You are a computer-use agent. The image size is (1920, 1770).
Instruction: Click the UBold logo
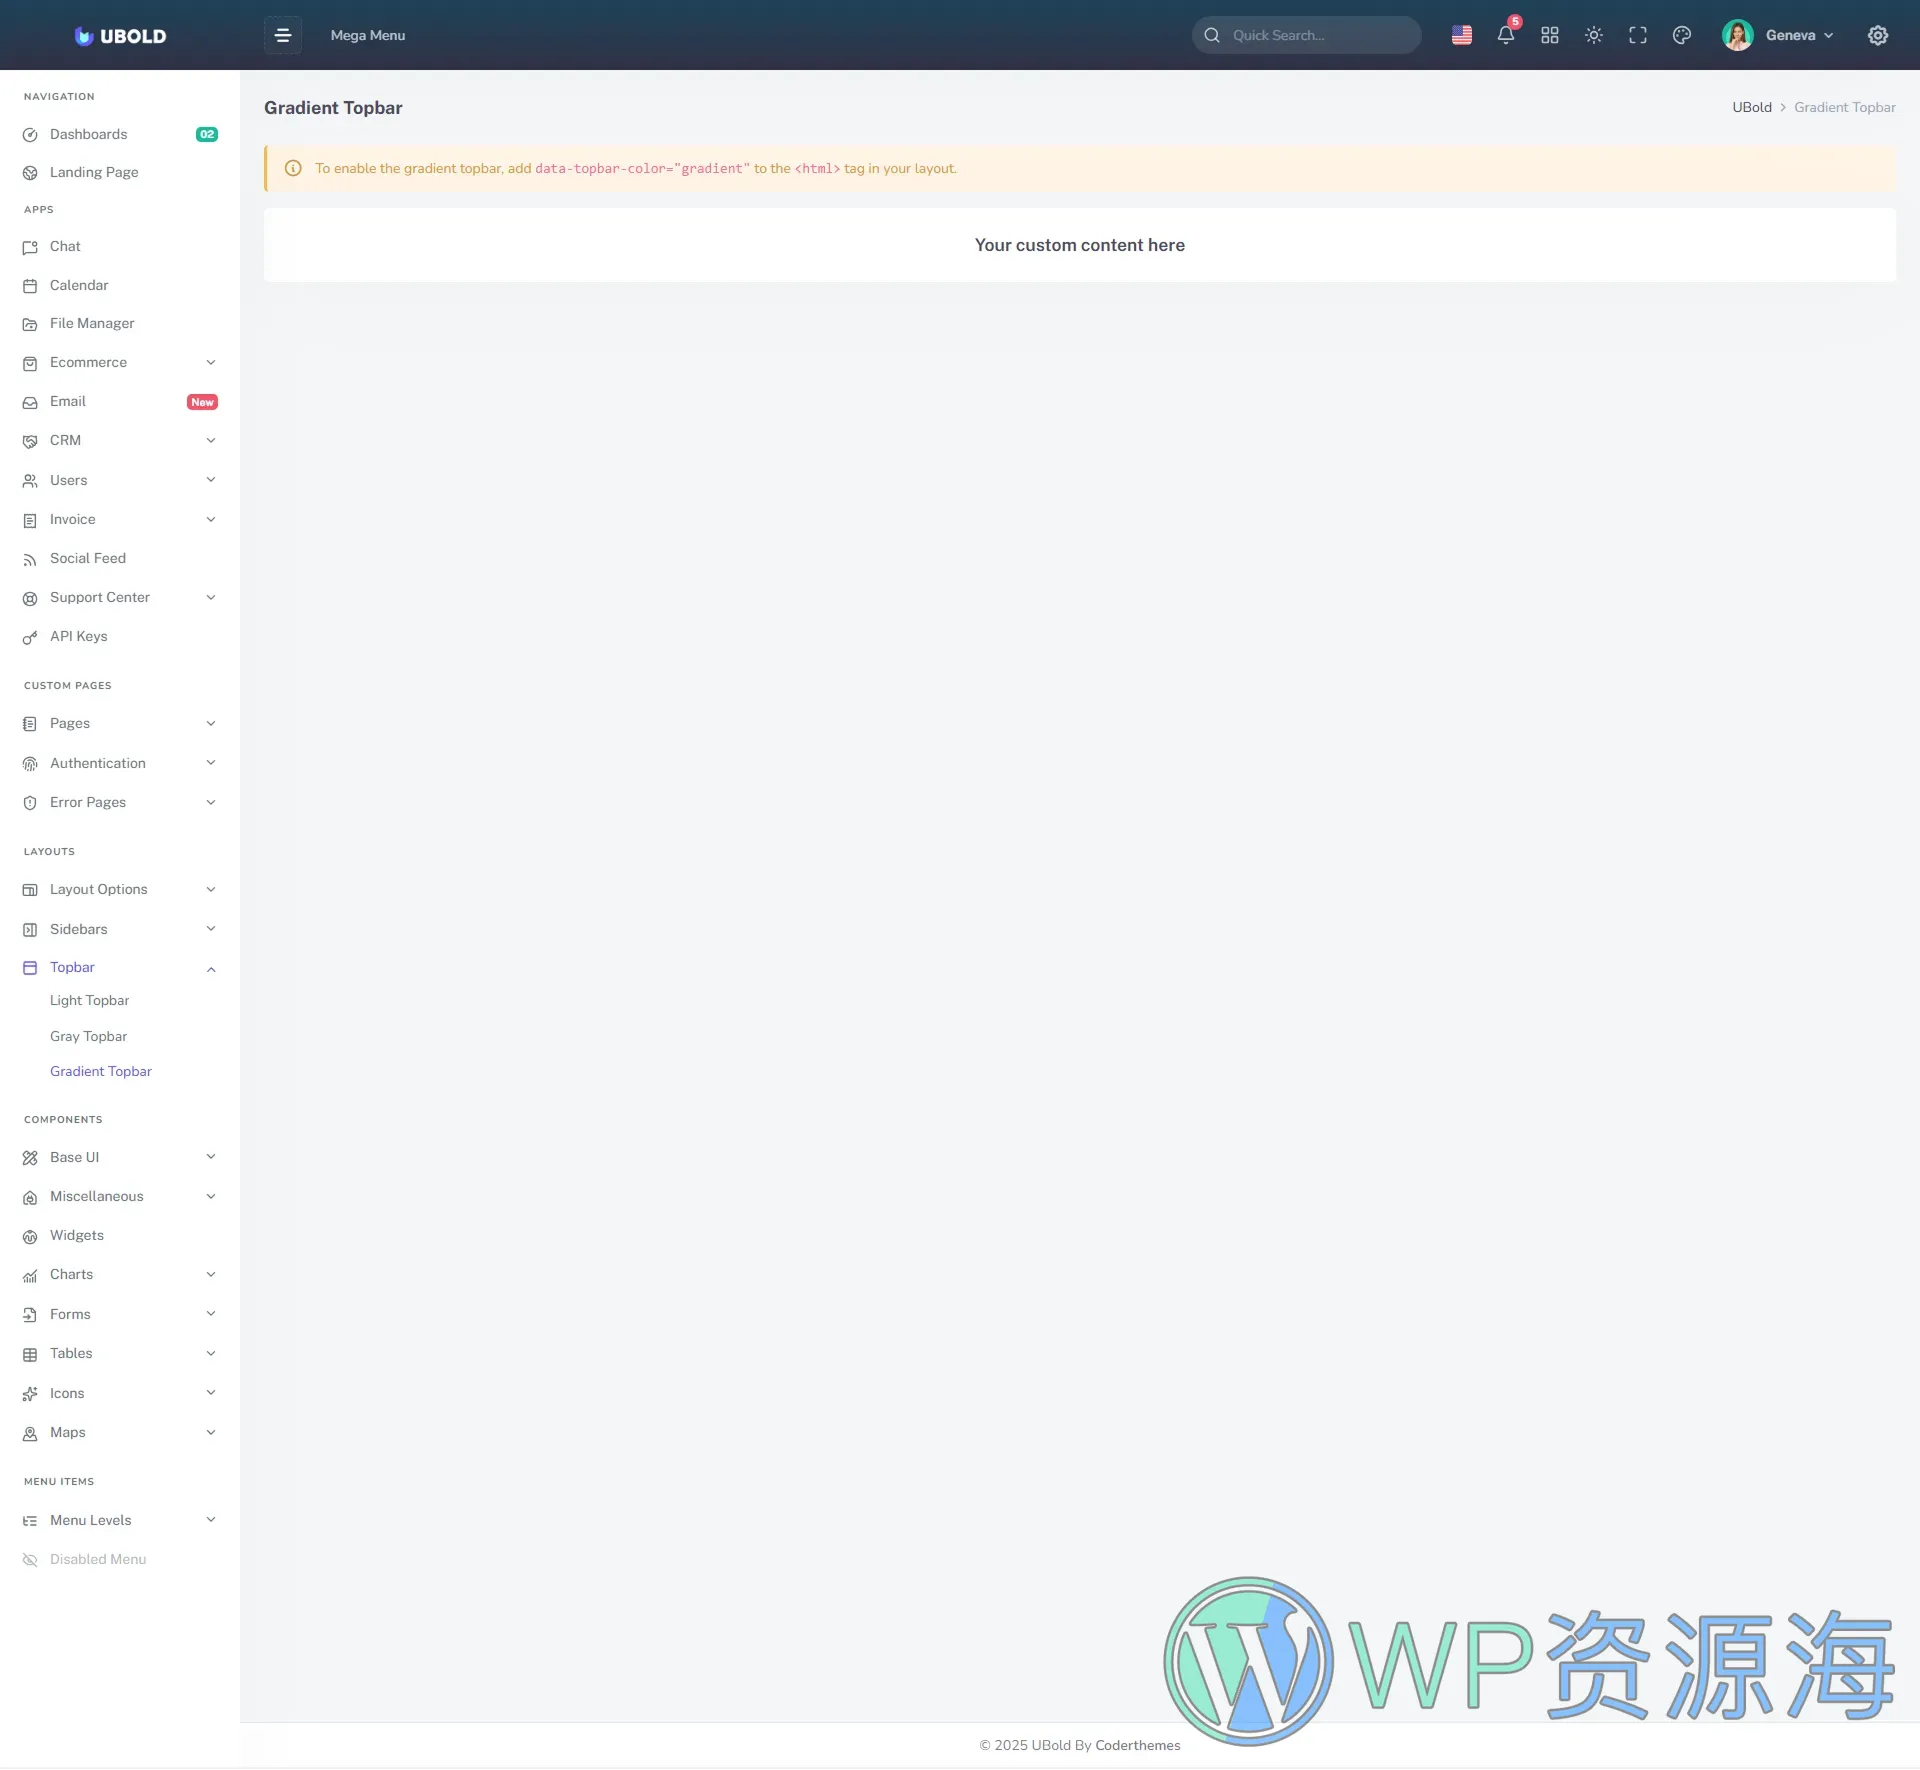(120, 36)
